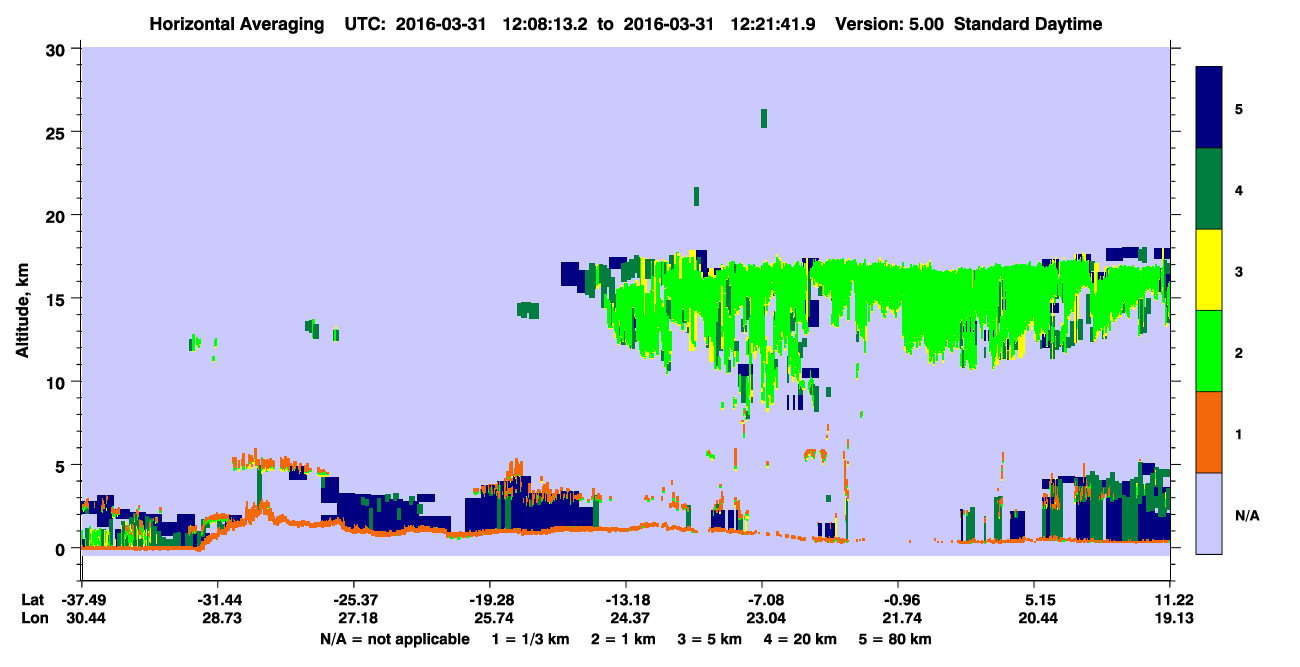This screenshot has height=667, width=1300.
Task: Click the yellow colorbar segment labeled 3
Action: click(1209, 270)
